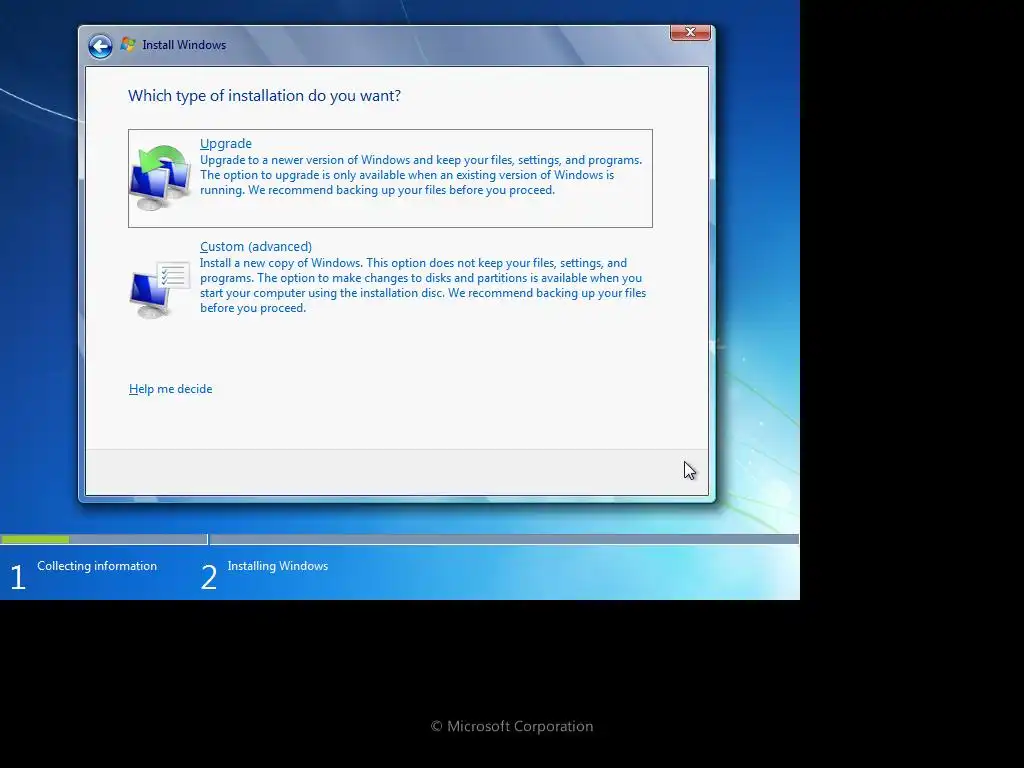The width and height of the screenshot is (1024, 768).
Task: Choose the Custom (advanced) installation option
Action: (x=390, y=279)
